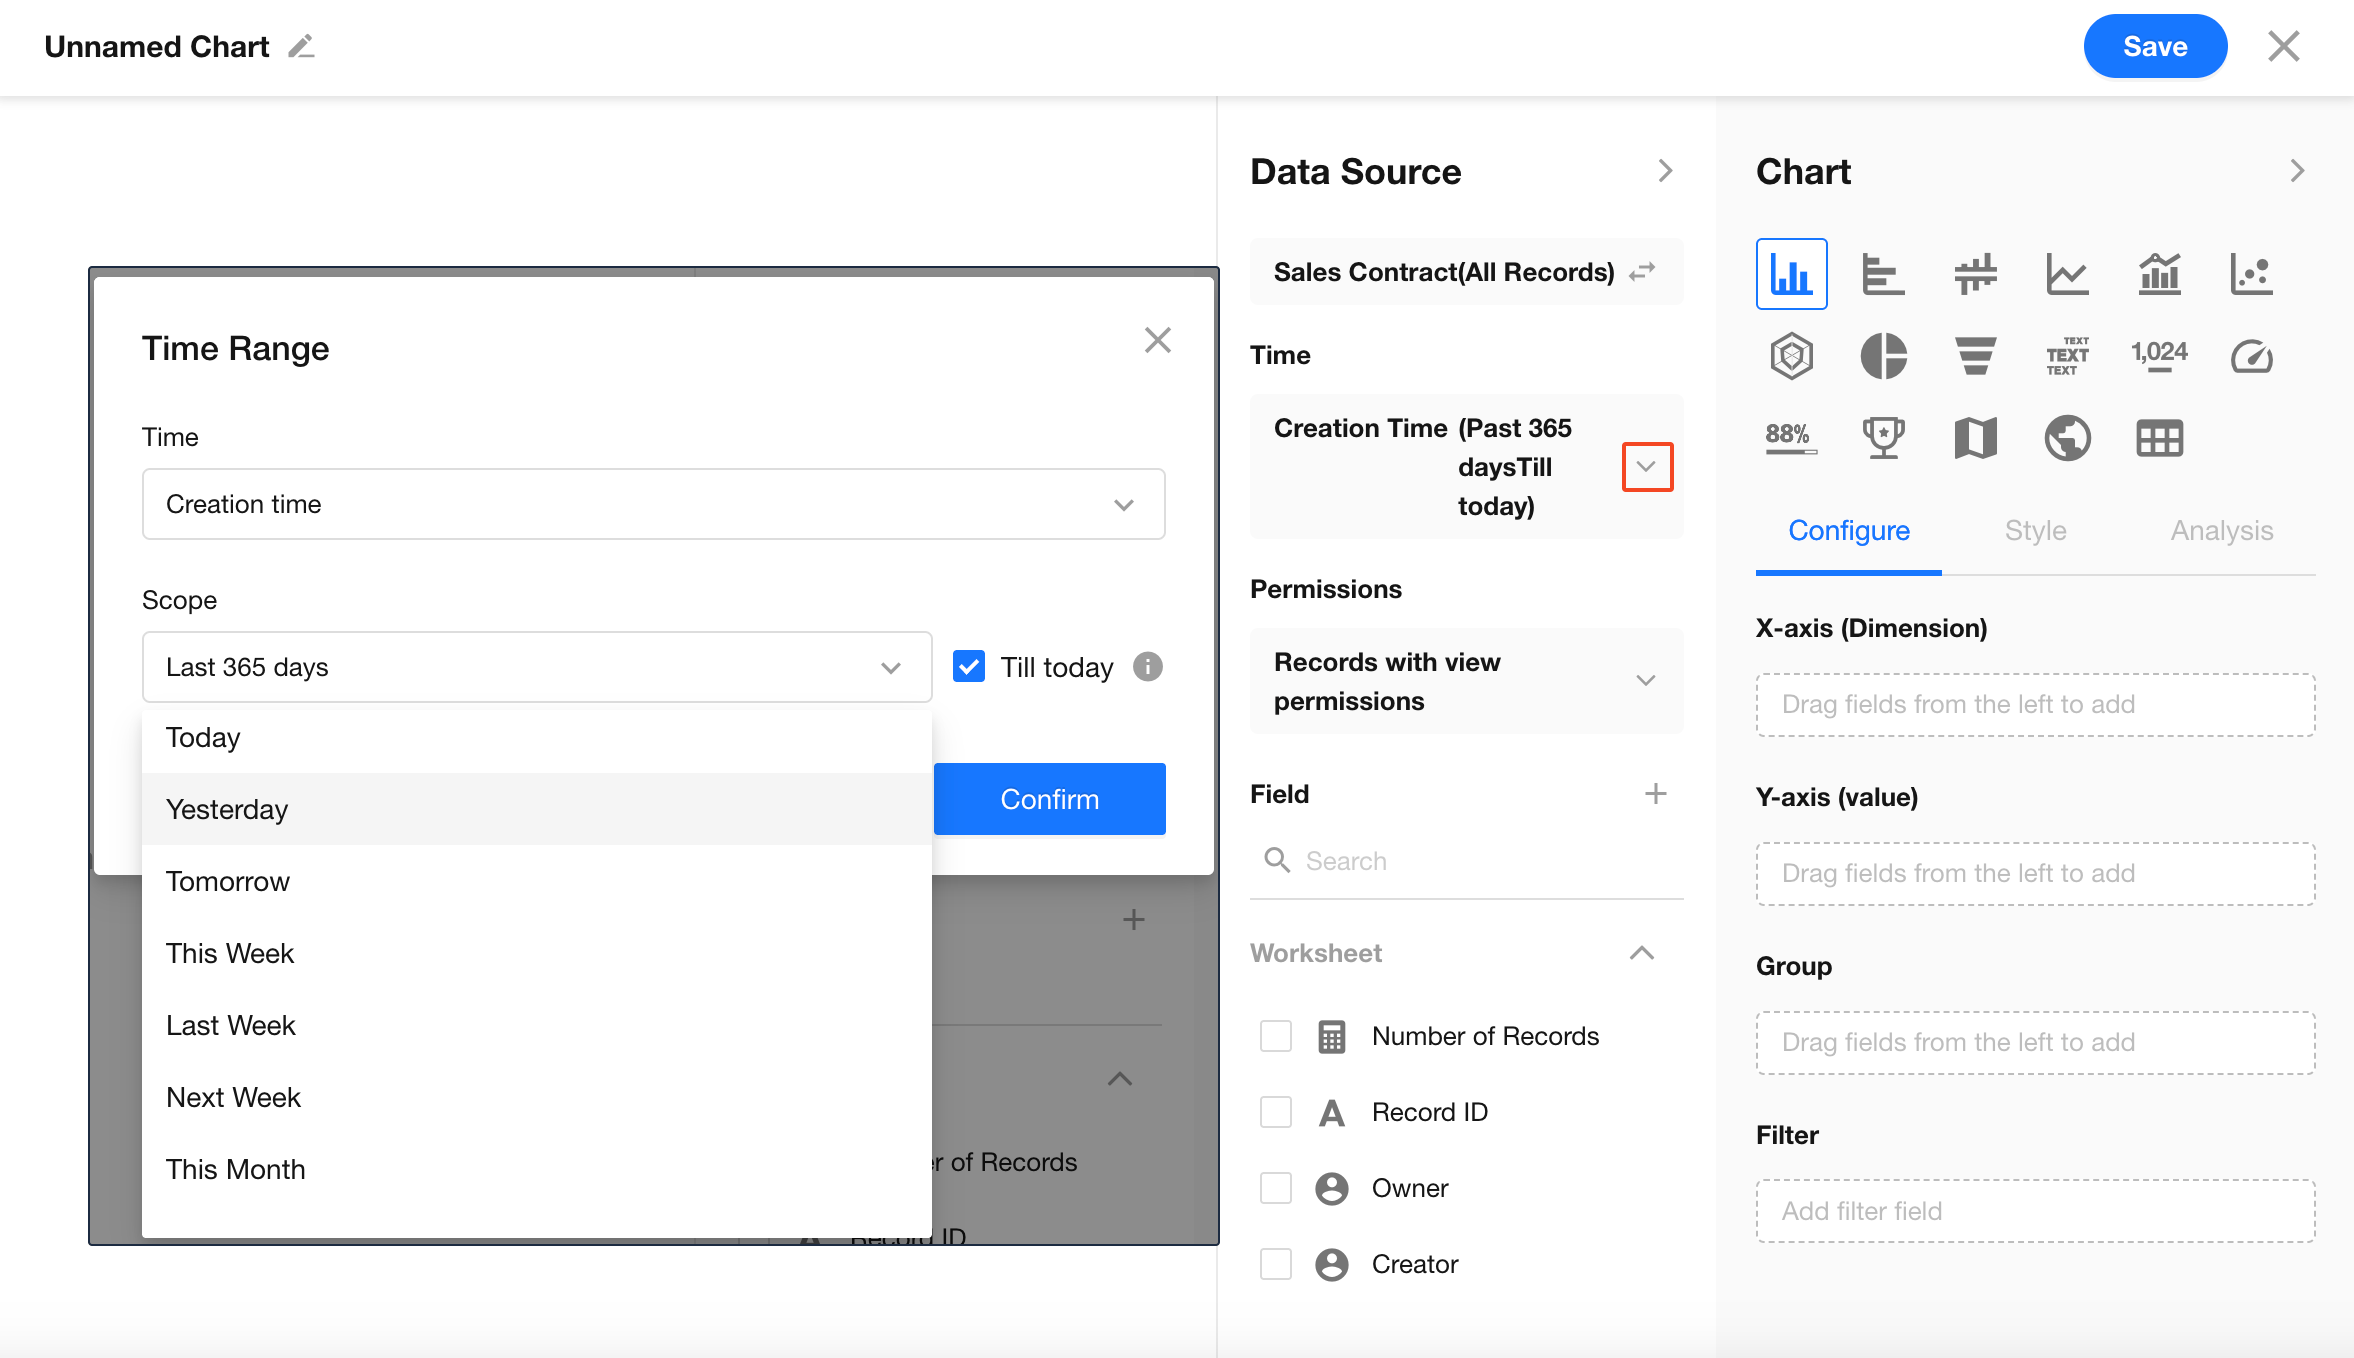Open the Analysis tab
This screenshot has width=2354, height=1358.
click(x=2221, y=530)
